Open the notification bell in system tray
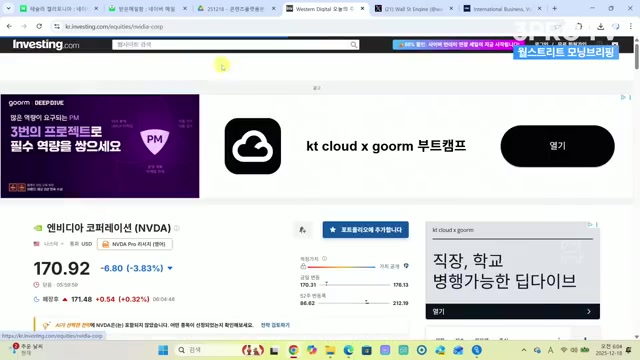Image resolution: width=640 pixels, height=360 pixels. (x=629, y=350)
